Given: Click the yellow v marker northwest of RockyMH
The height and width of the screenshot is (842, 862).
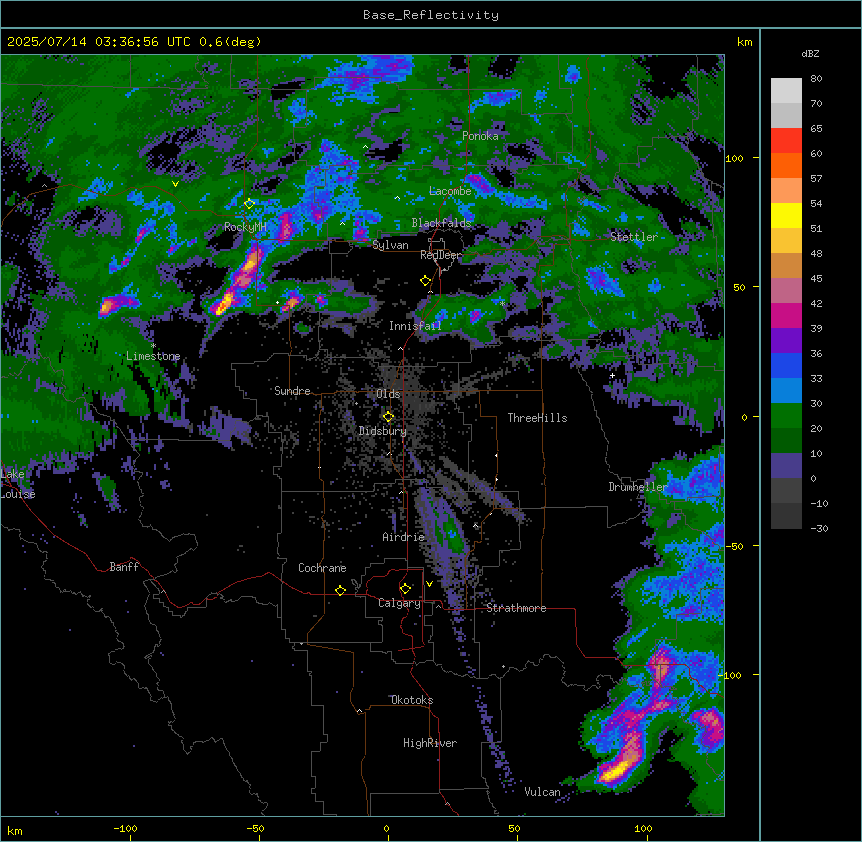Looking at the screenshot, I should [175, 184].
